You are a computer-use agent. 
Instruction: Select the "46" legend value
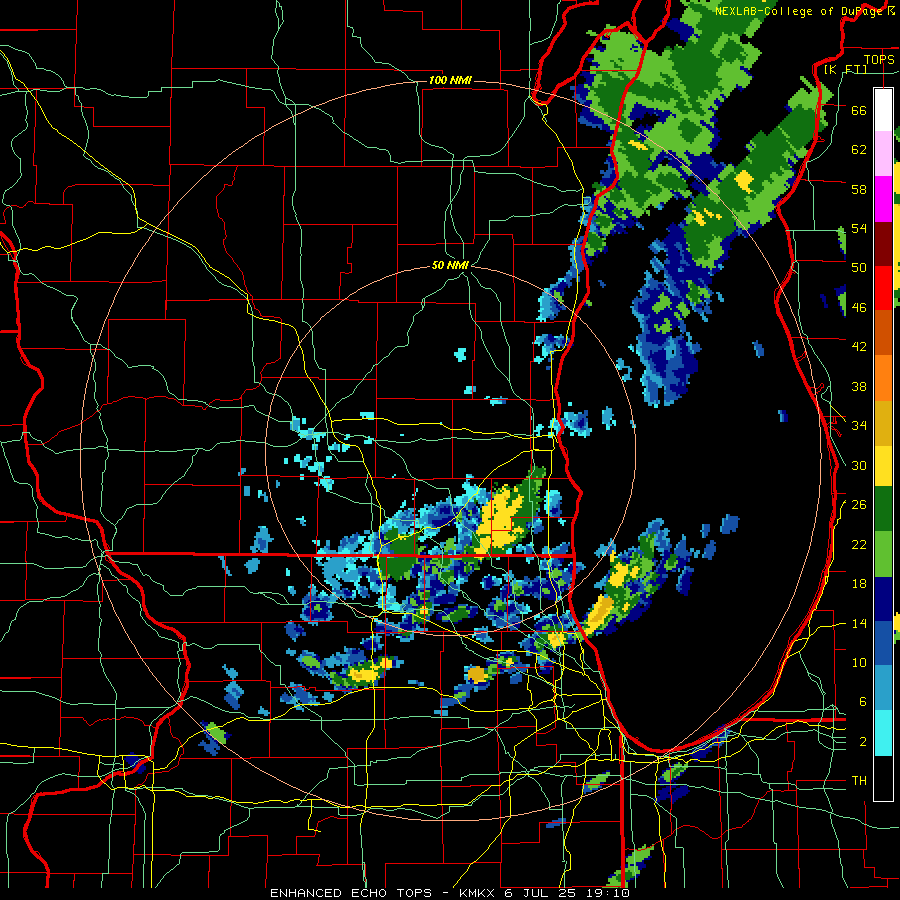coord(859,307)
